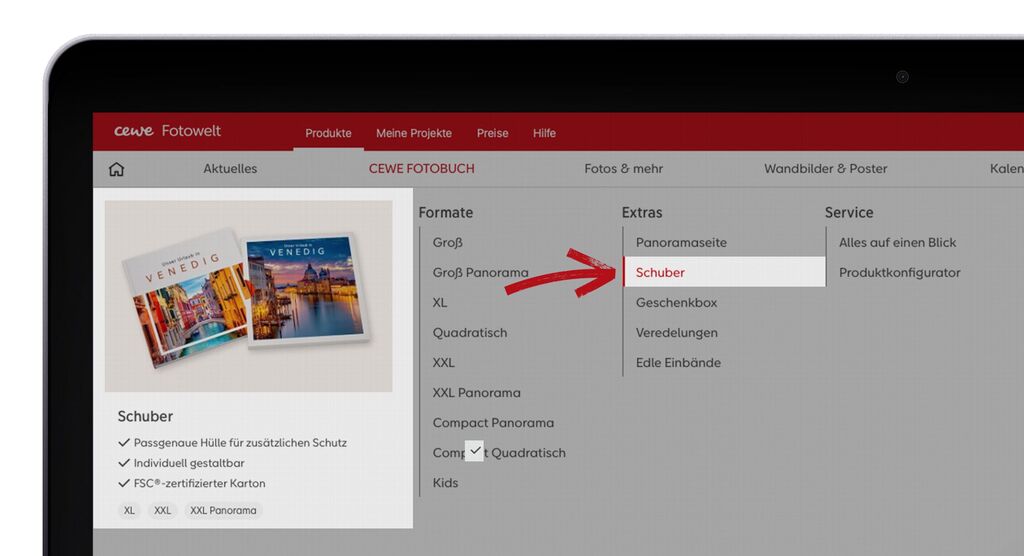Screen dimensions: 1024x556
Task: Open the Geschenkbox extra
Action: coord(677,303)
